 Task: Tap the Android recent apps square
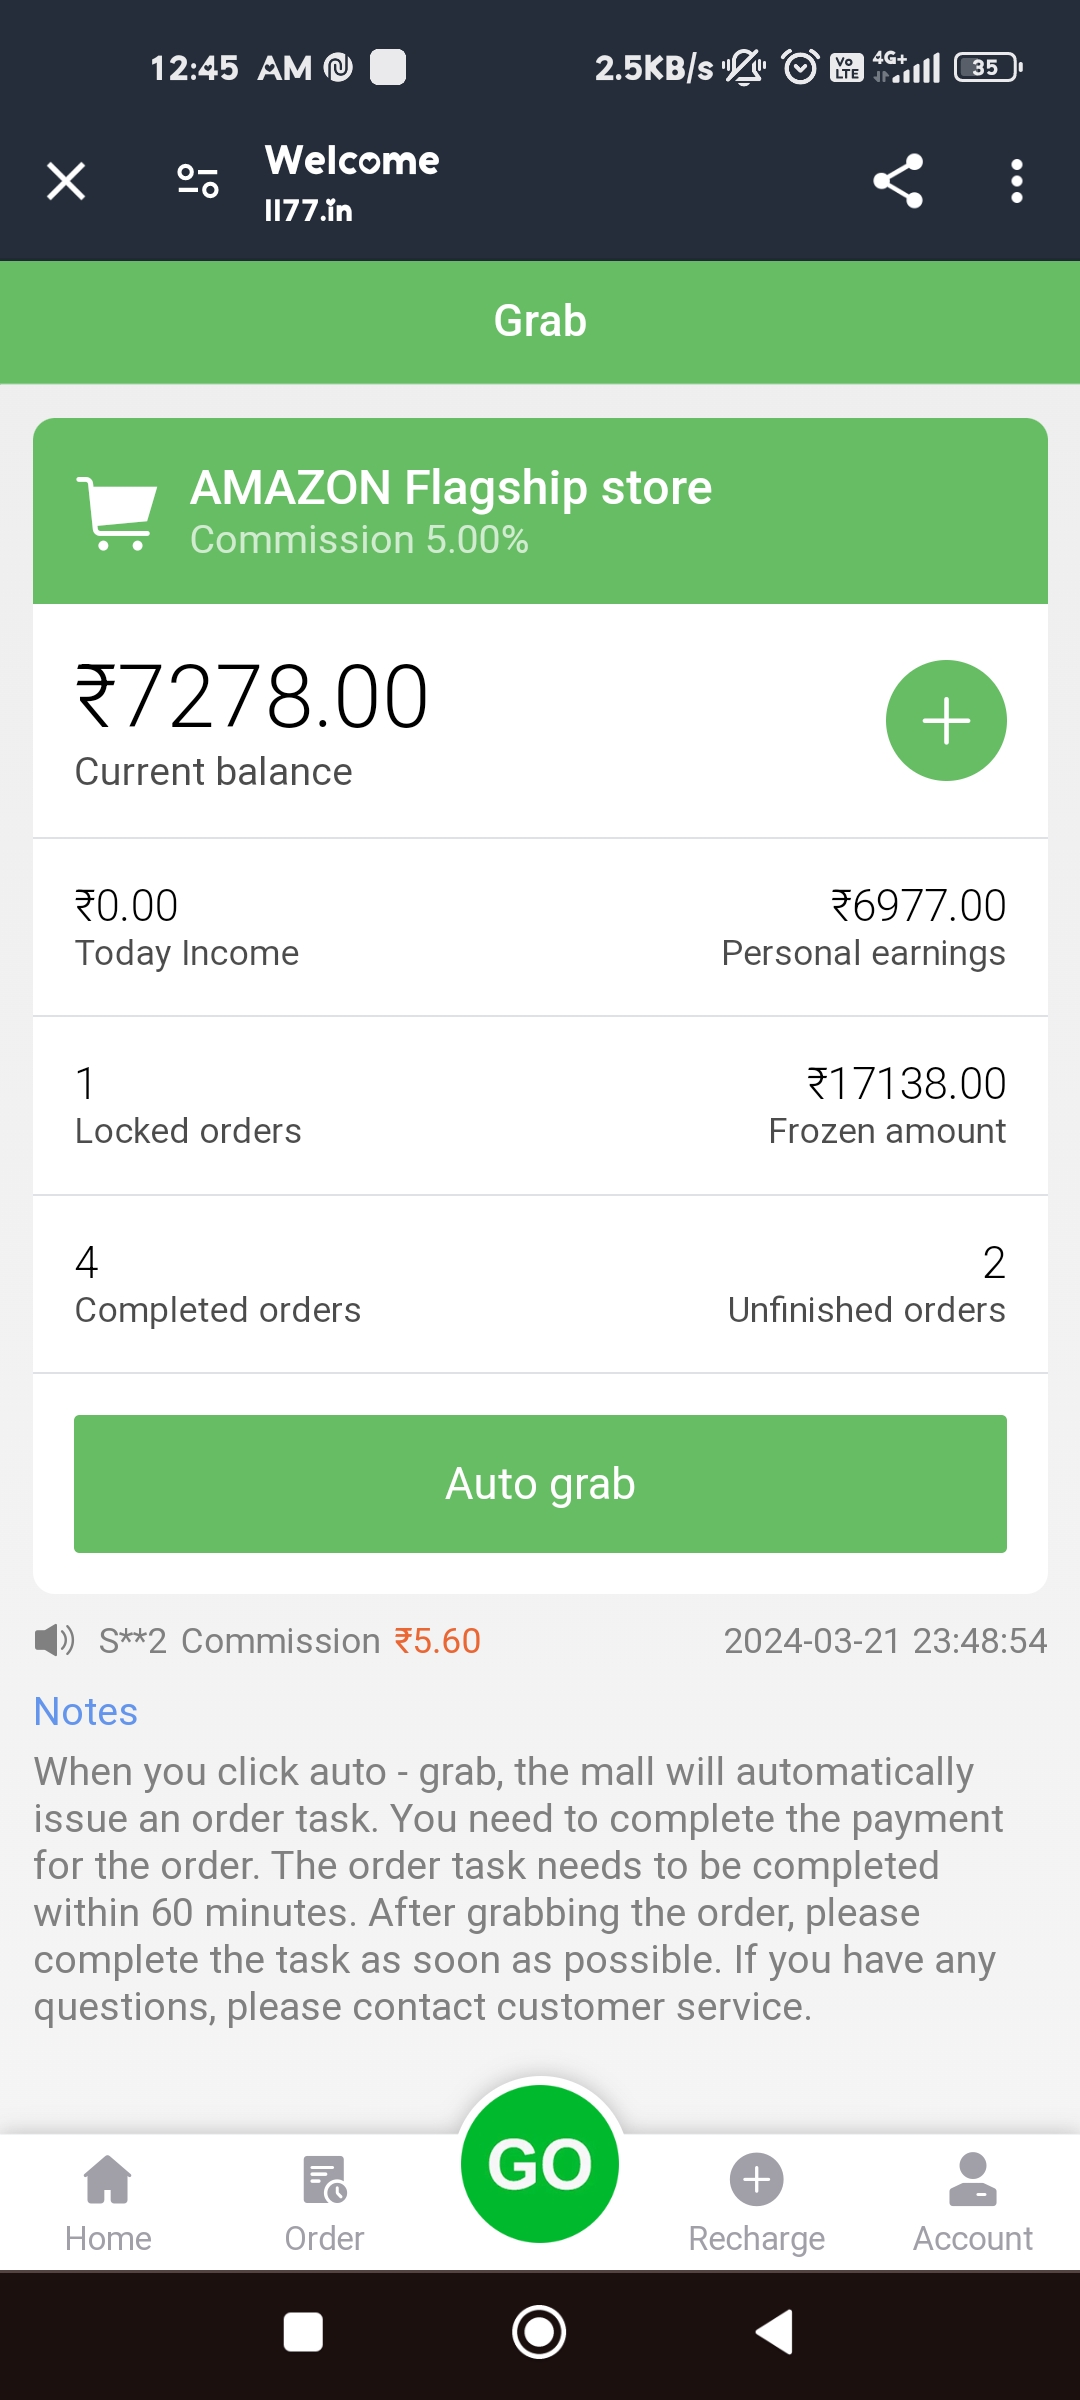click(x=303, y=2333)
